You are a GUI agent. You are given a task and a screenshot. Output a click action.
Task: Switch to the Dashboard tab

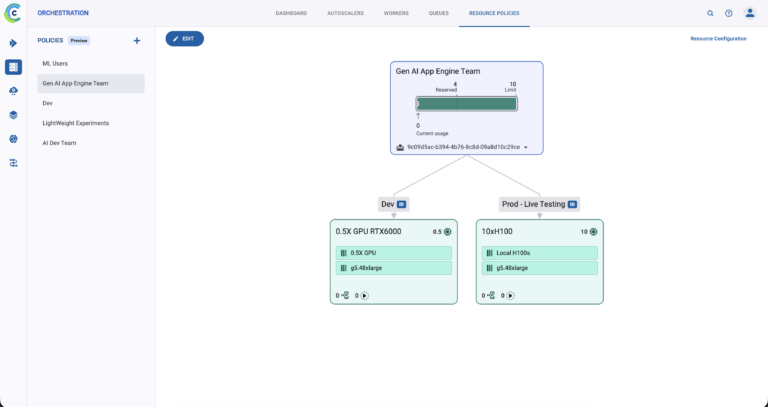pyautogui.click(x=291, y=13)
